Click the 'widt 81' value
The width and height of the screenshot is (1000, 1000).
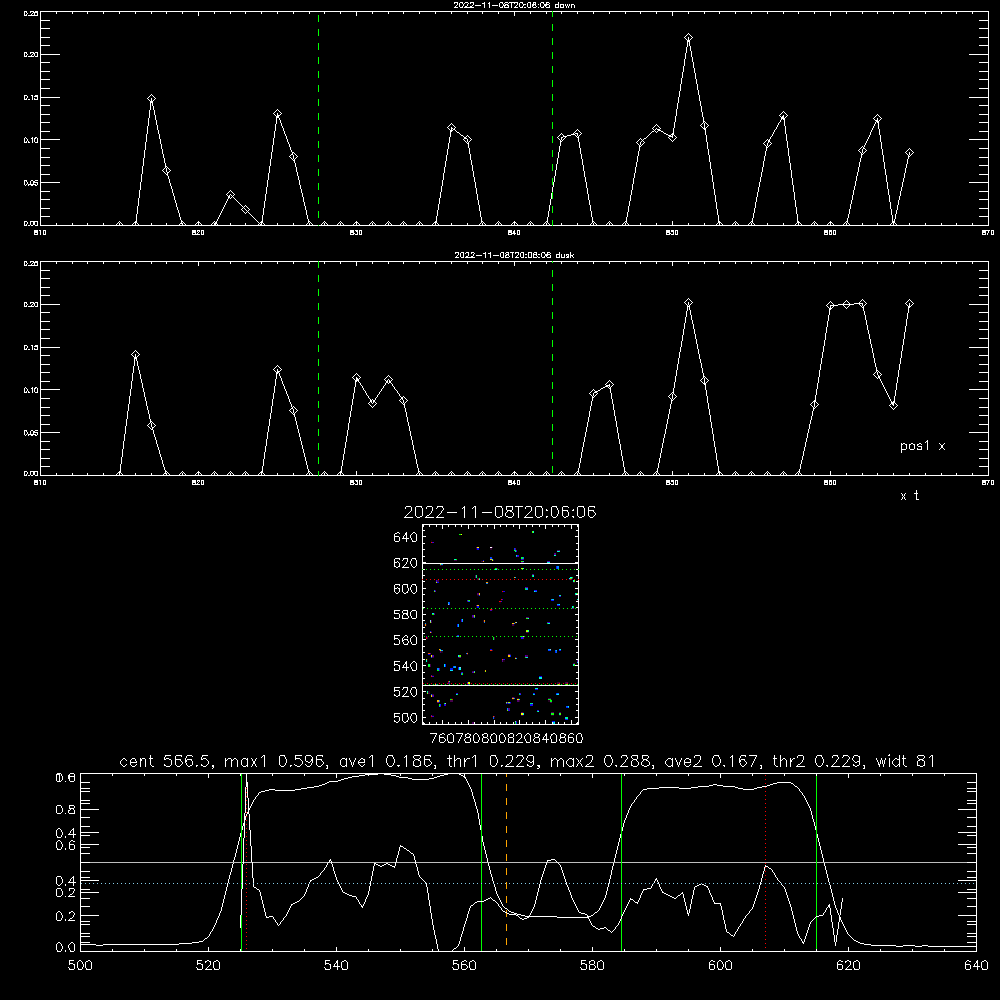pos(905,761)
